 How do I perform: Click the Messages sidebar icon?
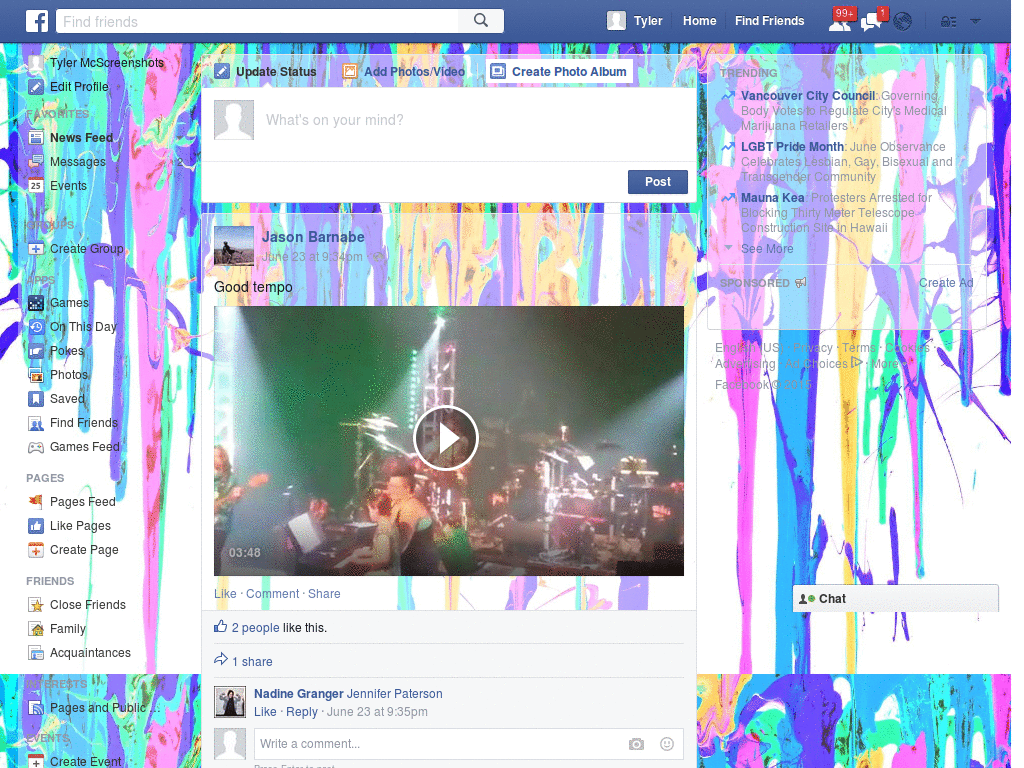click(x=36, y=161)
